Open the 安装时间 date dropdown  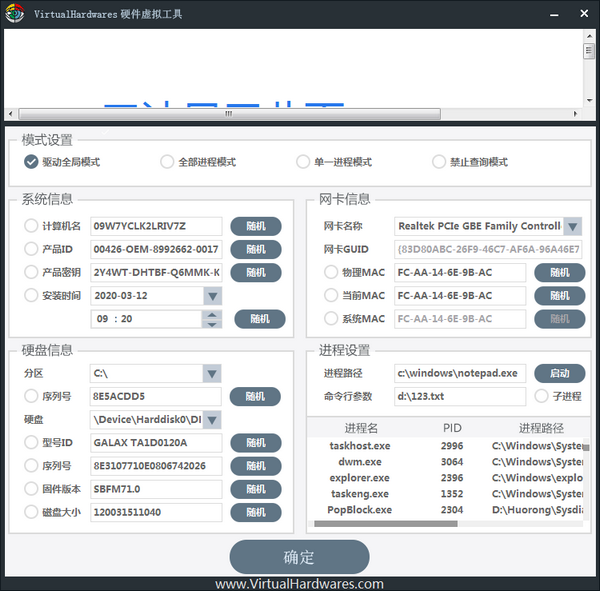point(212,296)
